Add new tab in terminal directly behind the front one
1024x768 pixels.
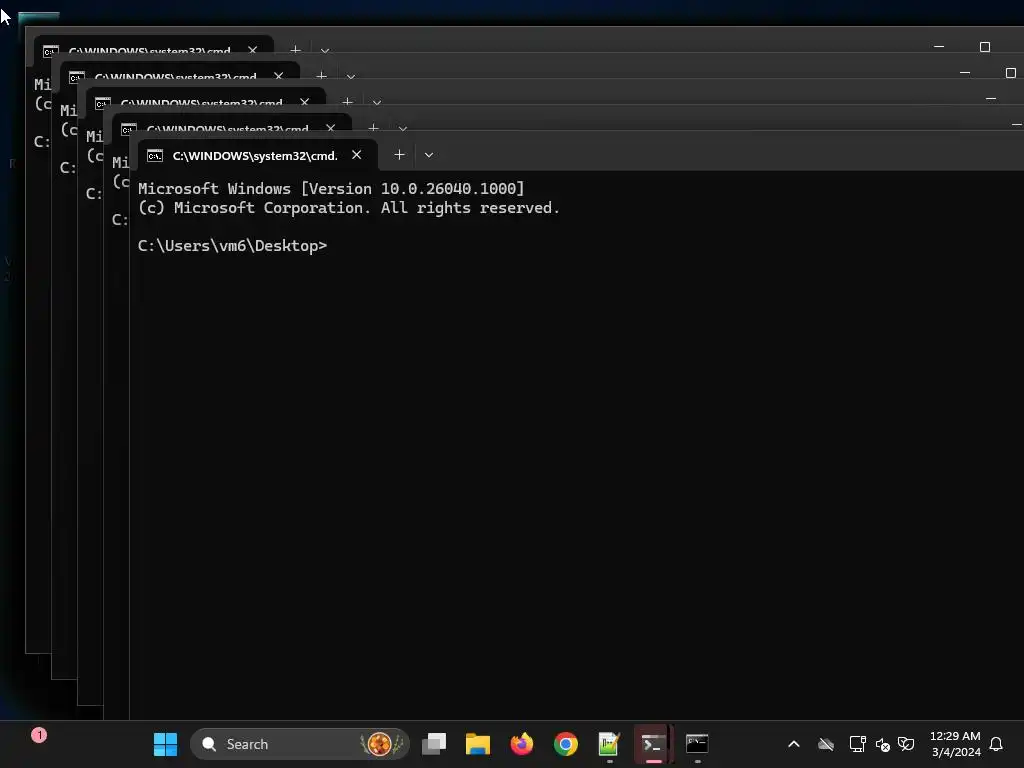(374, 127)
